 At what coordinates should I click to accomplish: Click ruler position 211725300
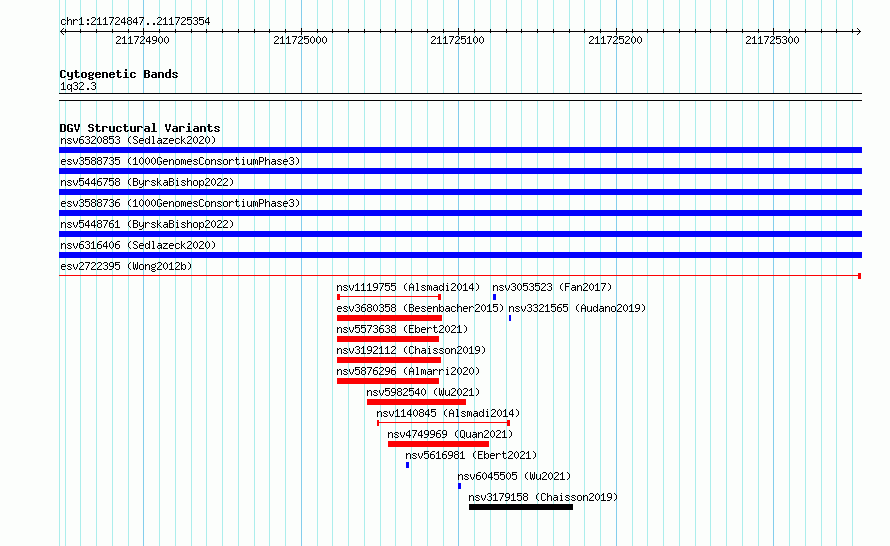point(773,40)
